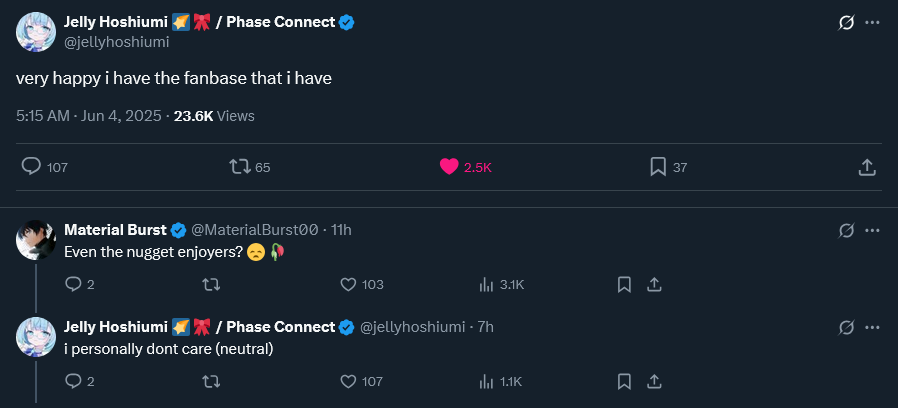This screenshot has height=408, width=898.
Task: Like the main post with 2.5K likes
Action: pos(449,167)
